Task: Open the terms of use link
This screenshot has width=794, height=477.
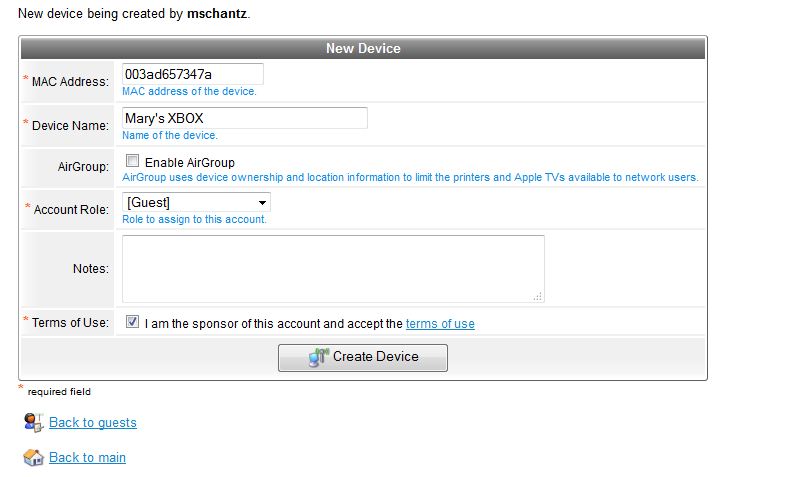Action: click(x=440, y=324)
